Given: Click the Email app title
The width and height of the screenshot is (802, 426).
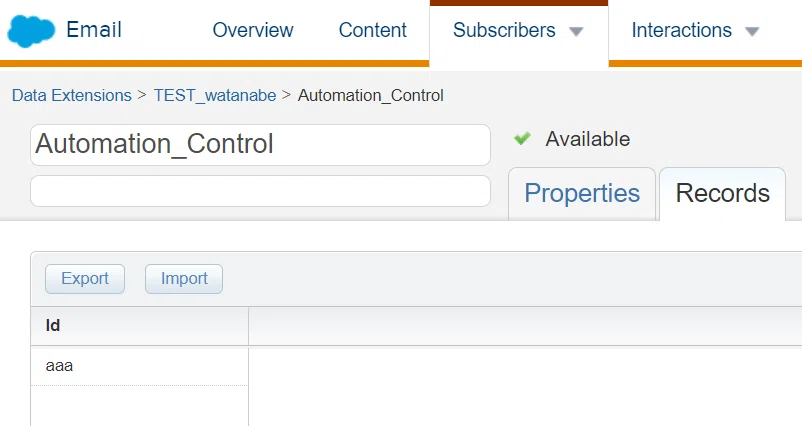Looking at the screenshot, I should [94, 30].
